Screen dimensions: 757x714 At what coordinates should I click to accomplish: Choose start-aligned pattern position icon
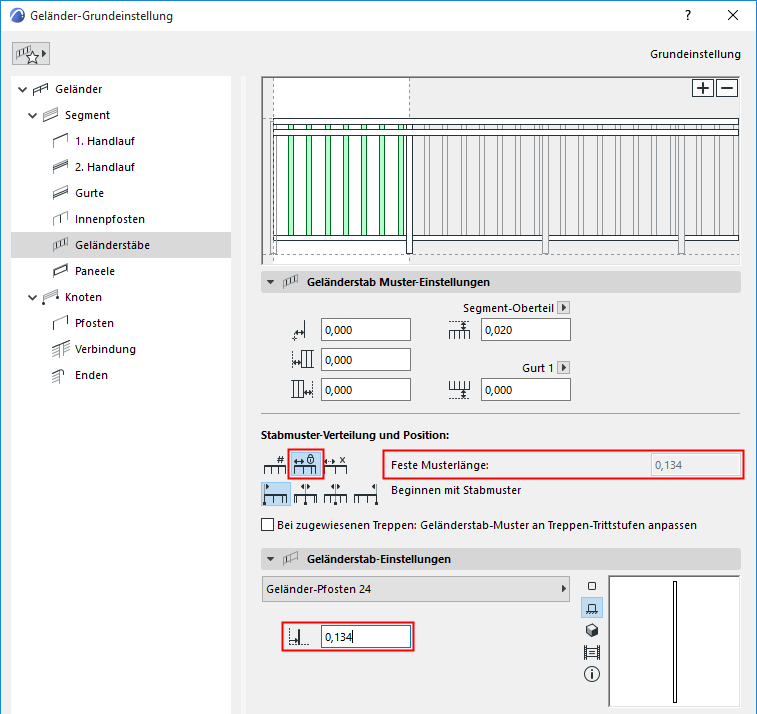pos(276,493)
